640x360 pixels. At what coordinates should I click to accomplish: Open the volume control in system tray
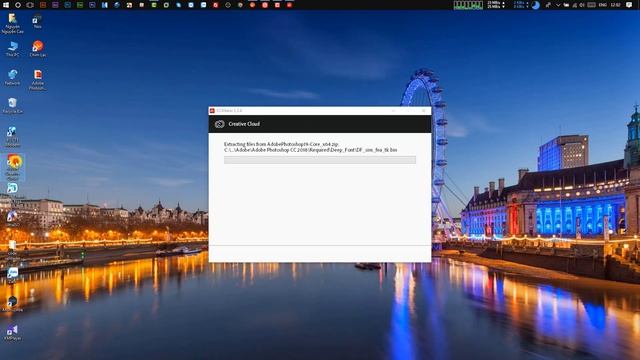[582, 5]
